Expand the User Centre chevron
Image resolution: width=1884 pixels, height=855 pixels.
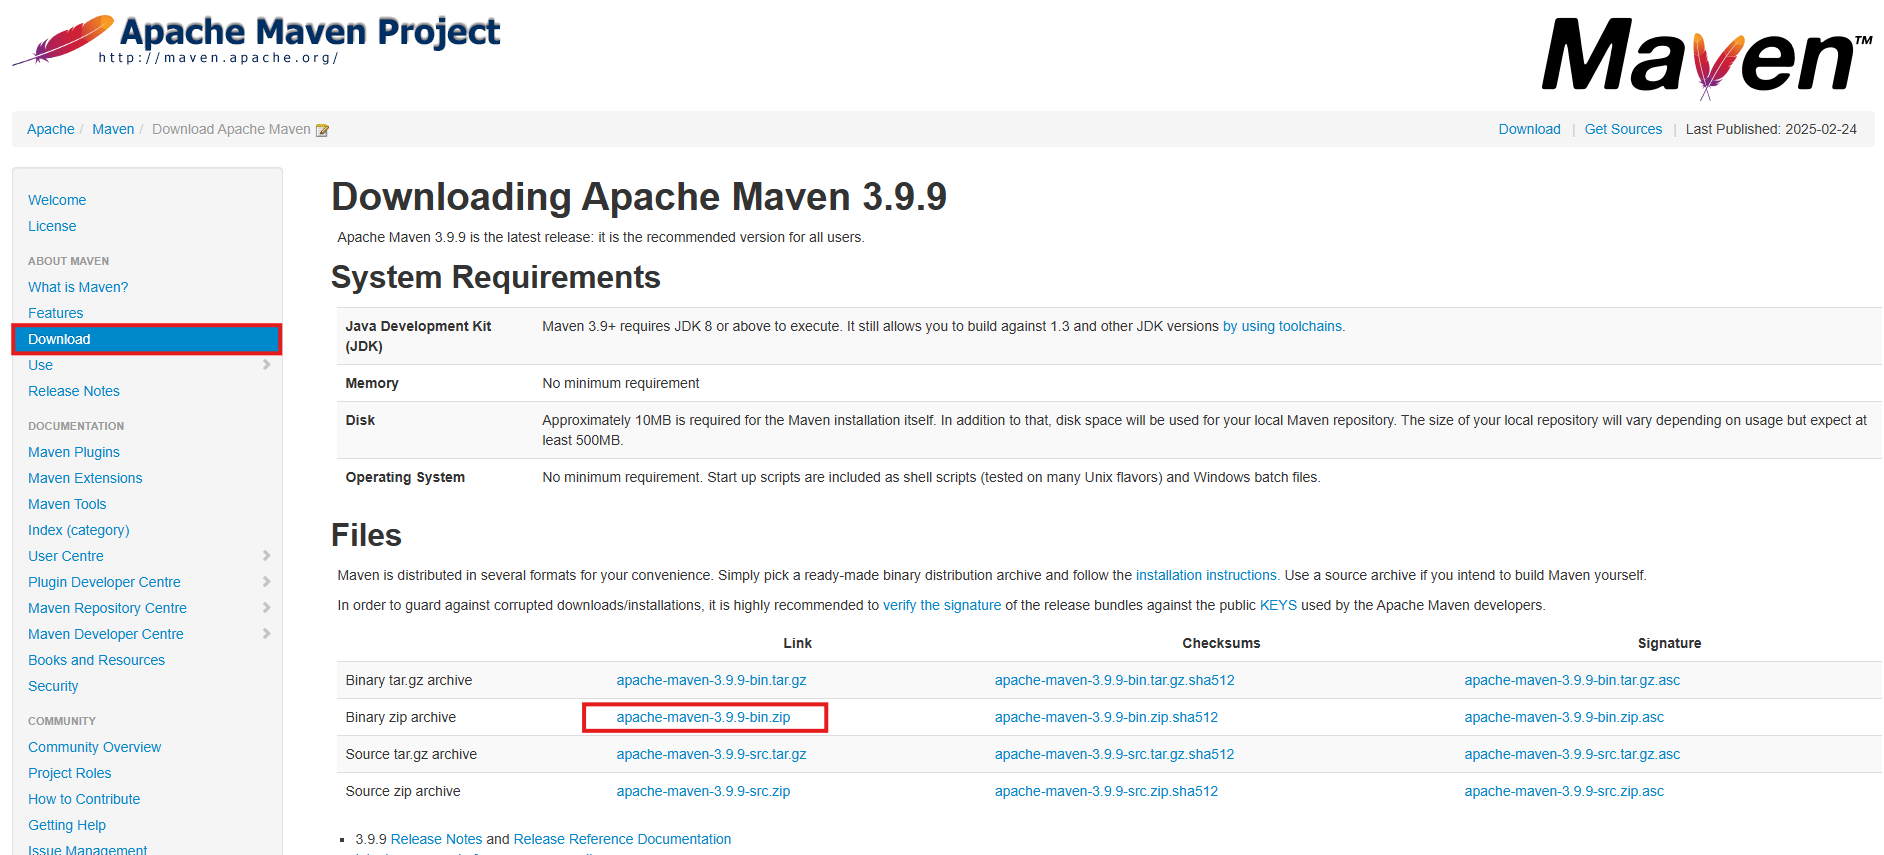[x=266, y=556]
